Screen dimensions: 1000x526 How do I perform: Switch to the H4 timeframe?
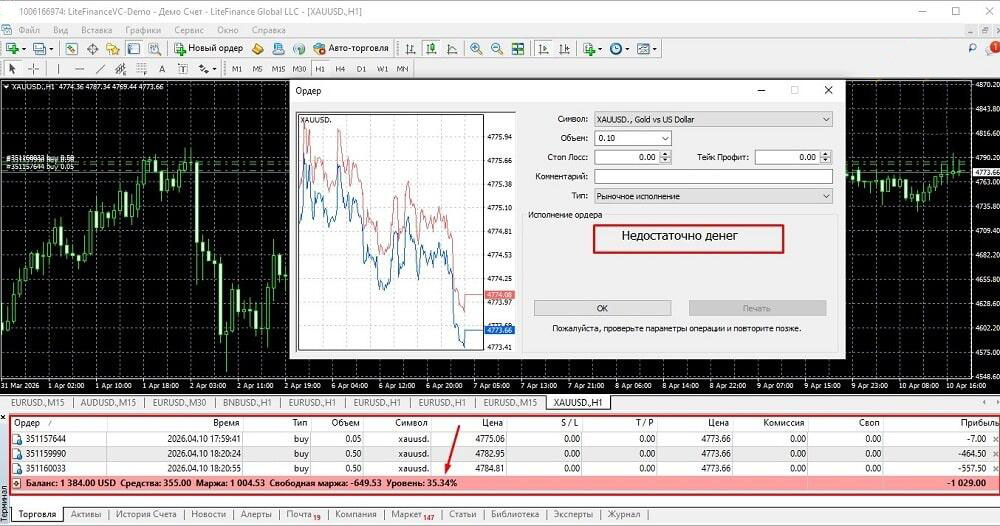(340, 69)
